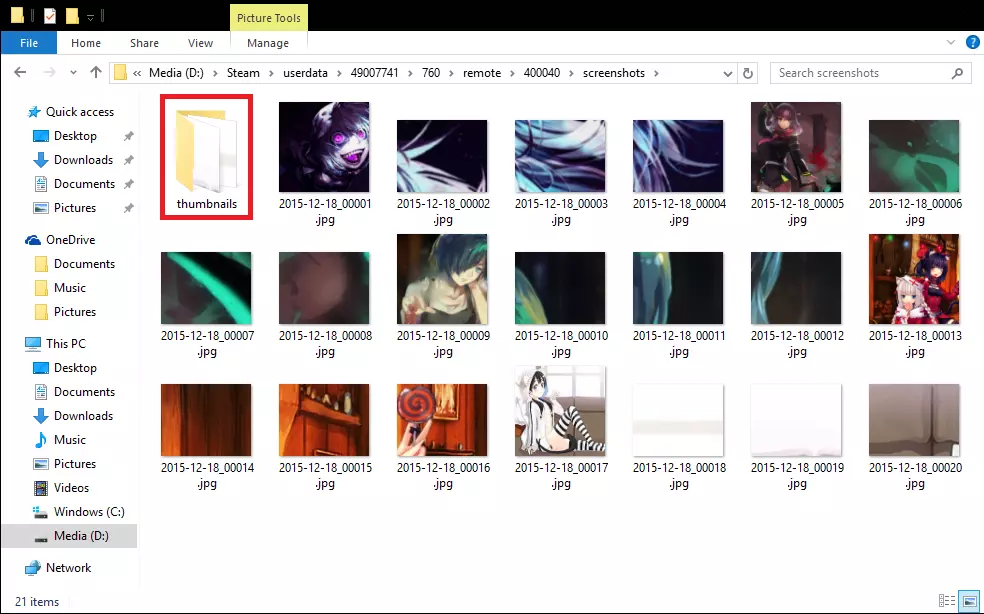Viewport: 984px width, 614px height.
Task: Select 2015-12-18_00009.jpg thumbnail
Action: (442, 279)
